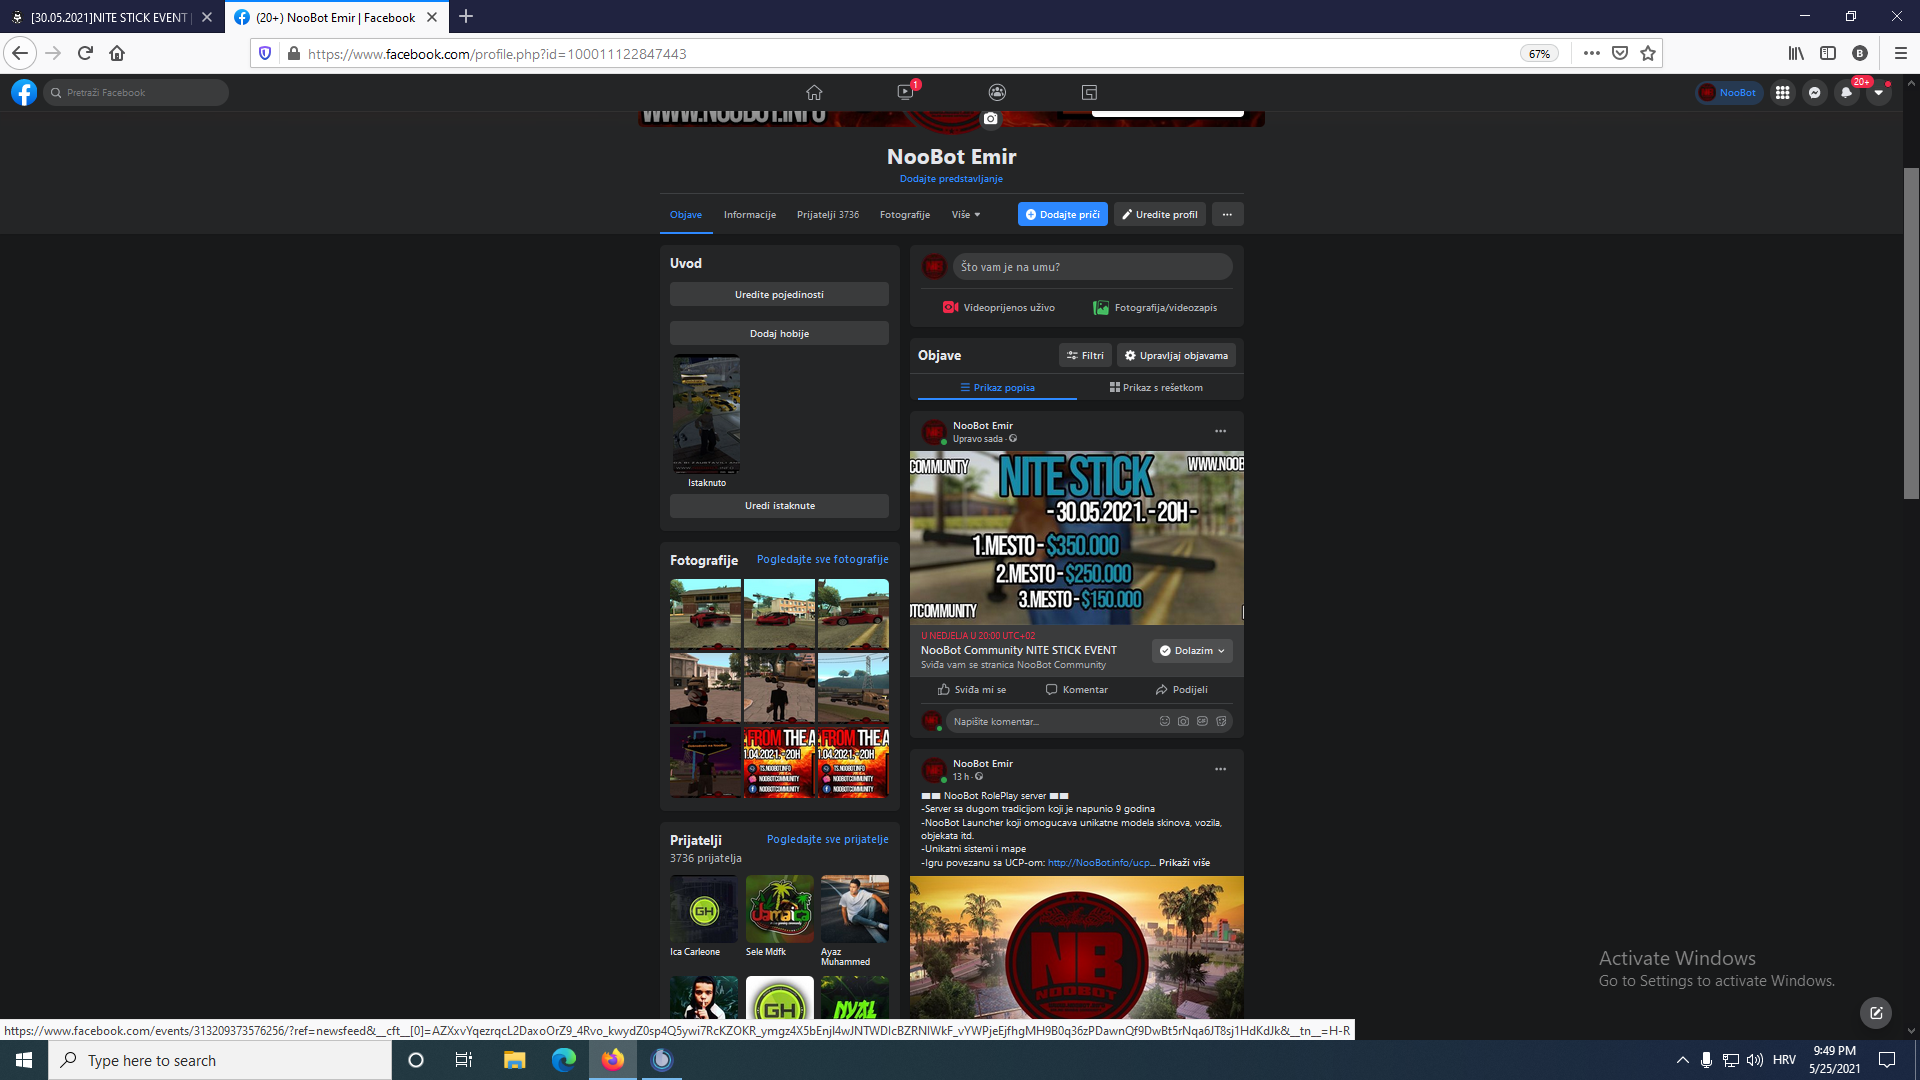This screenshot has height=1080, width=1920.
Task: Bookmark this page with star icon
Action: pyautogui.click(x=1648, y=53)
